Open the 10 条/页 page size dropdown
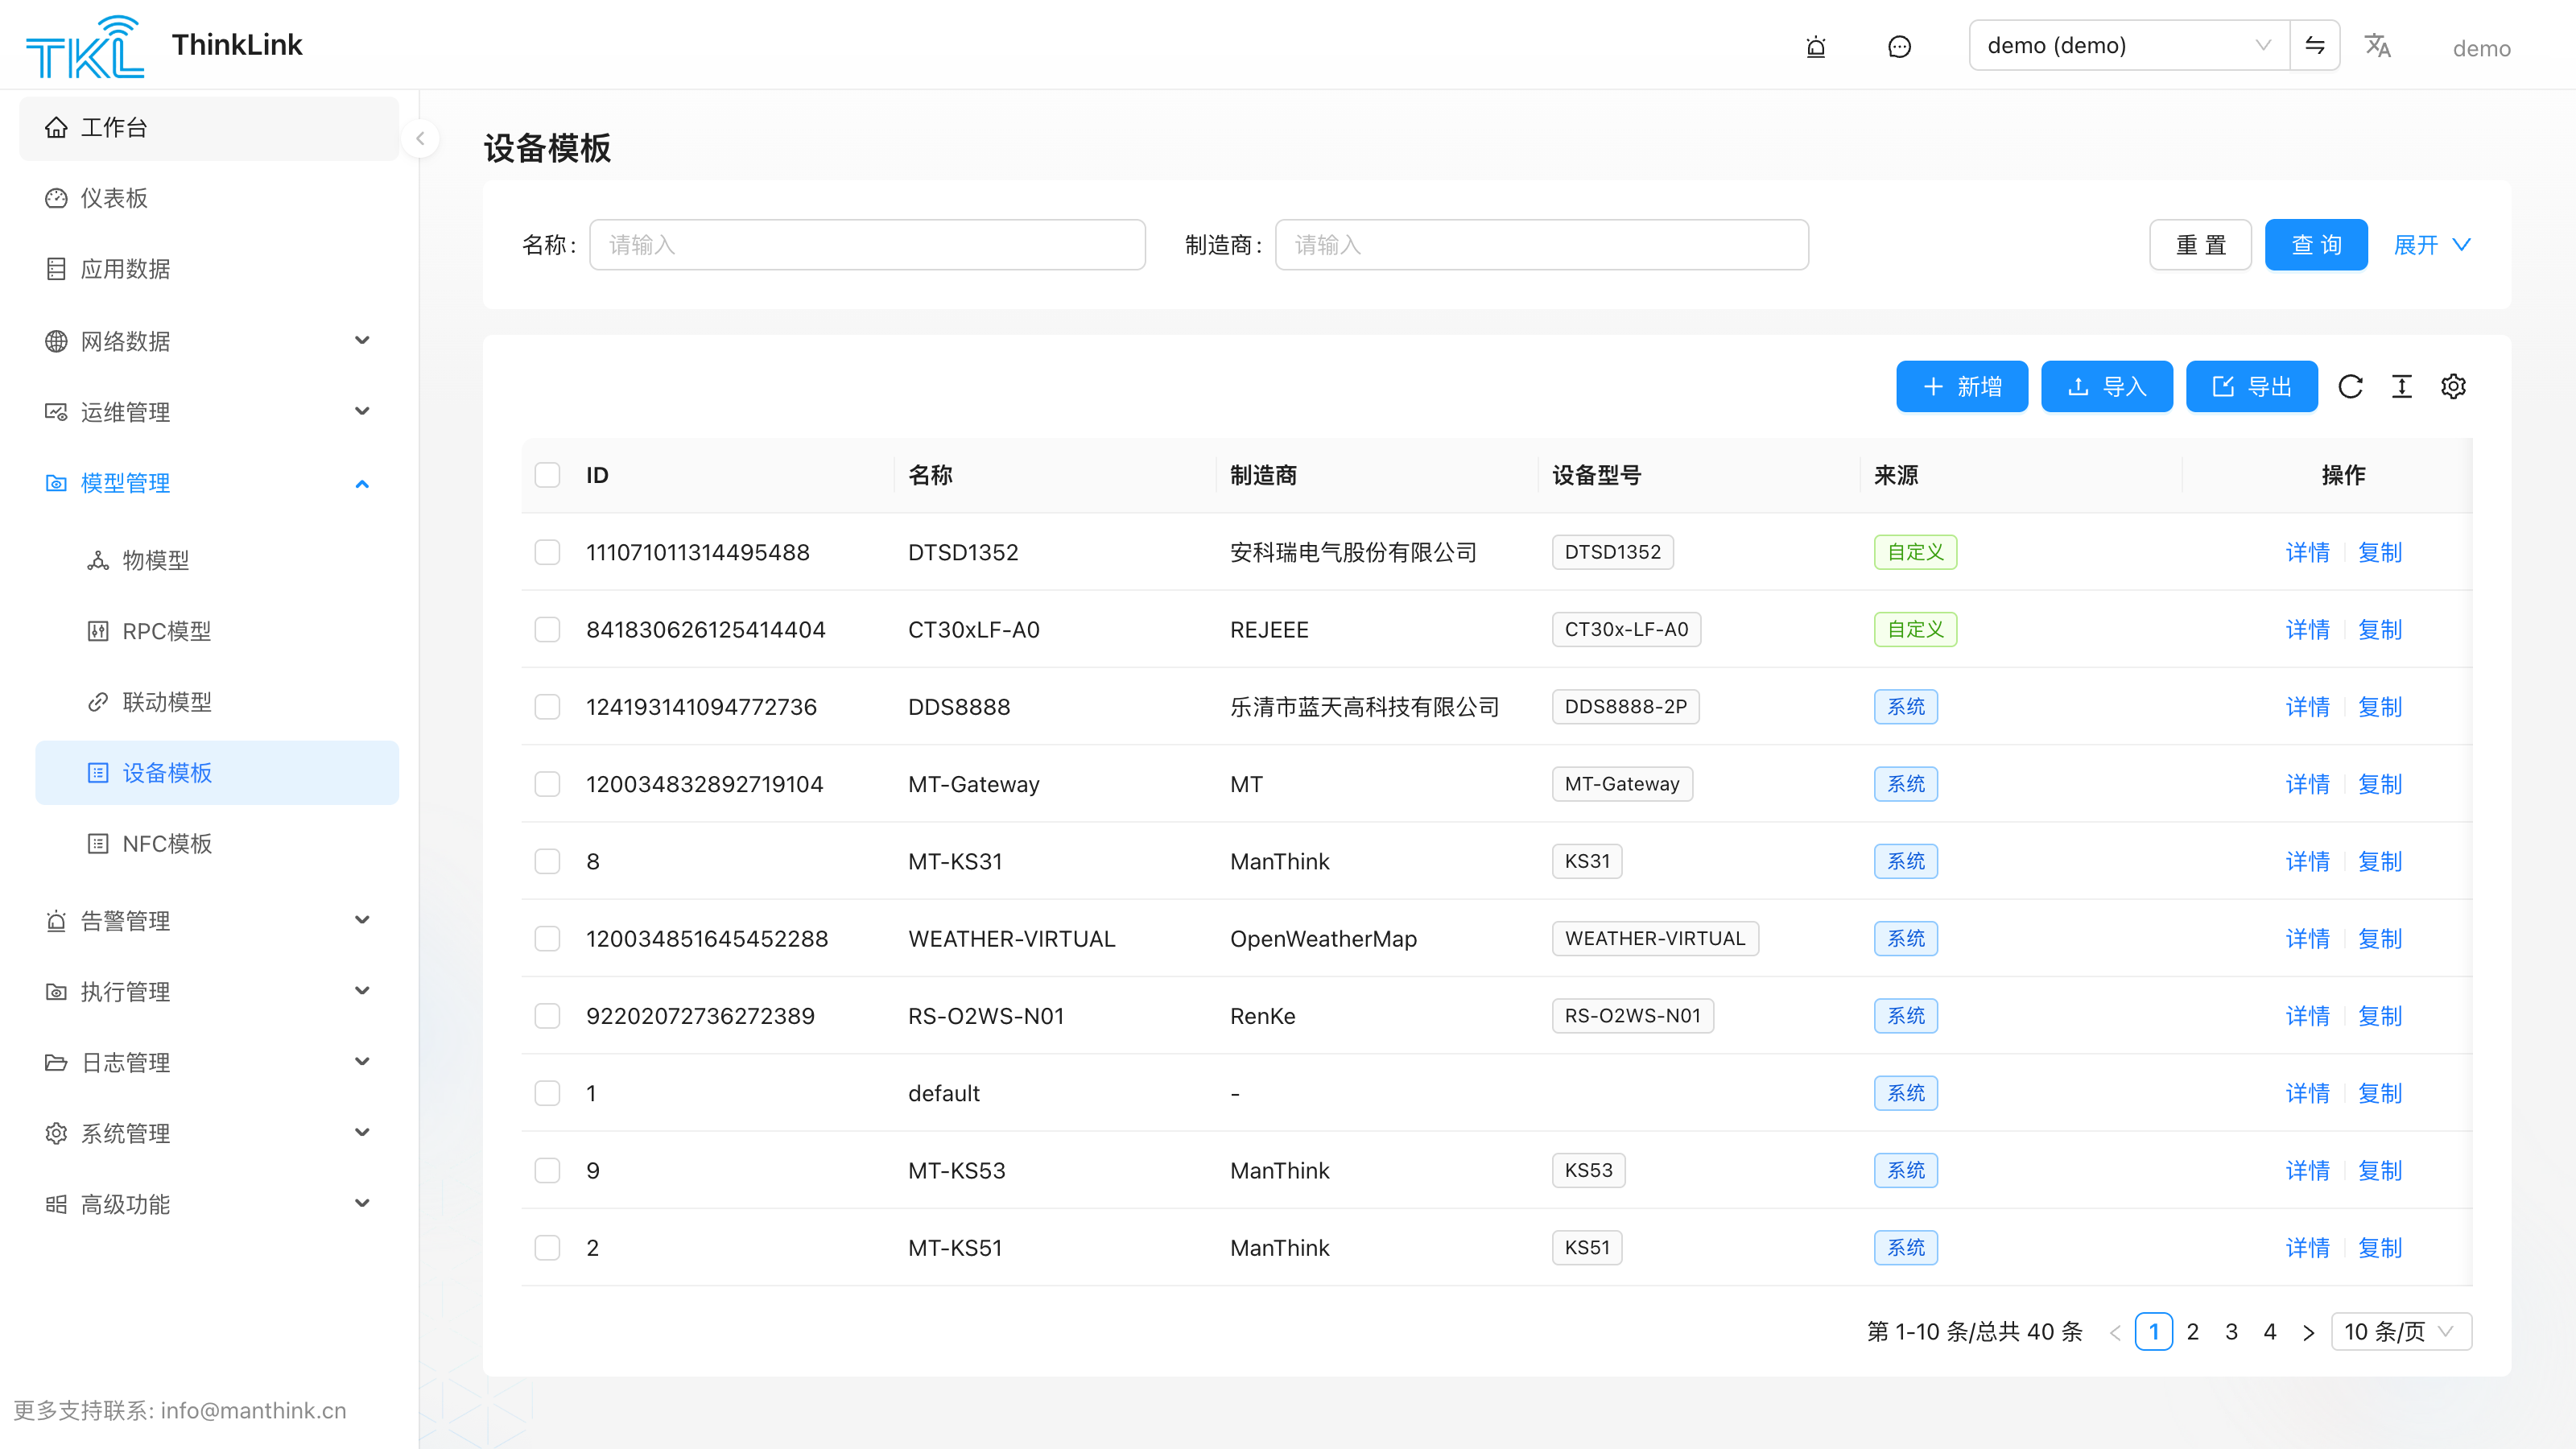This screenshot has width=2576, height=1449. coord(2401,1332)
